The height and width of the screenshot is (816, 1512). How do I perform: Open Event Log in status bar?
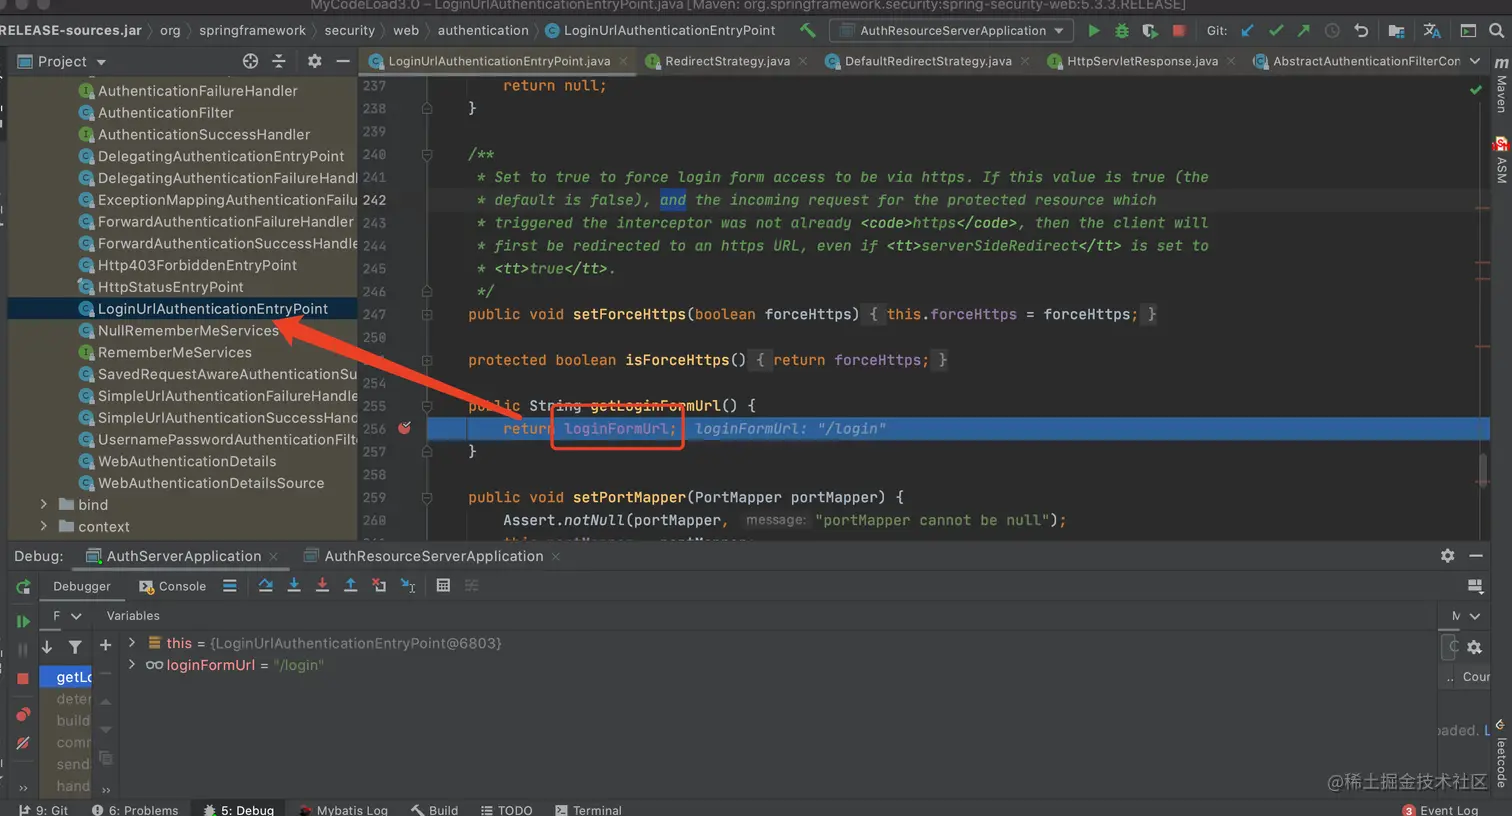point(1440,810)
